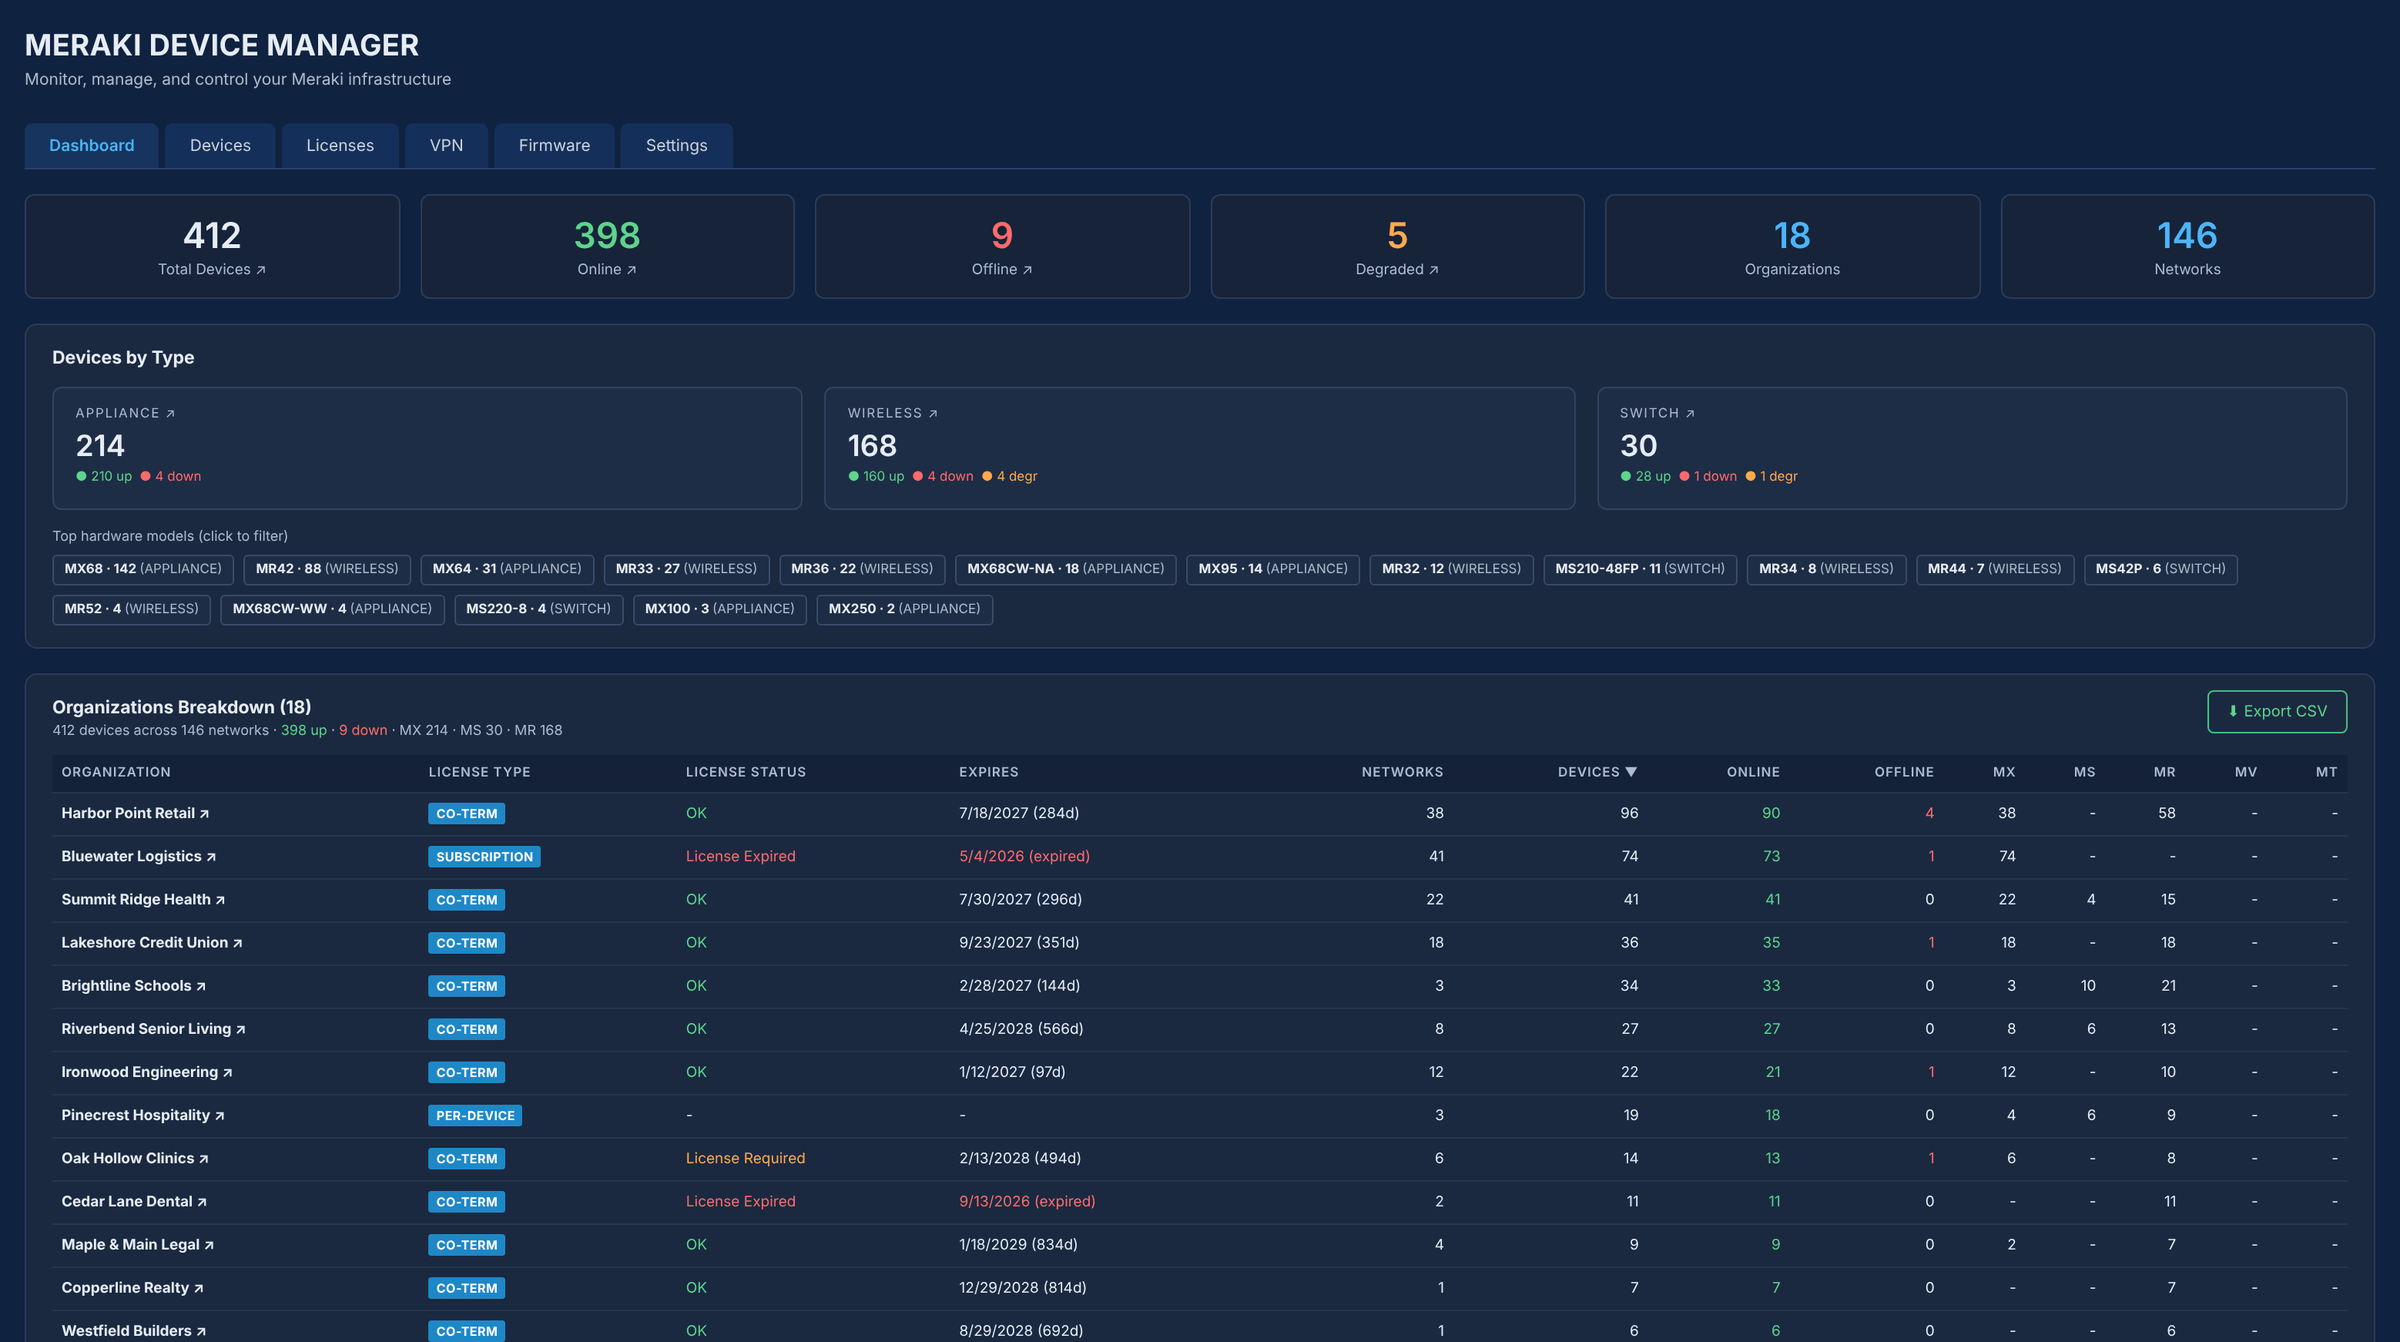Sort table by Networks column

click(1402, 772)
